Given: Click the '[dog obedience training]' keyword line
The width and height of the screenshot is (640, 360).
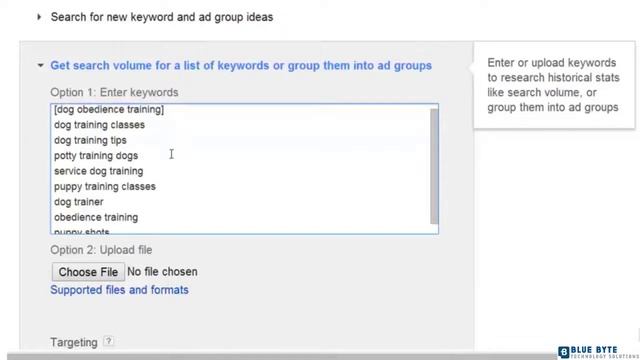Looking at the screenshot, I should click(x=109, y=109).
